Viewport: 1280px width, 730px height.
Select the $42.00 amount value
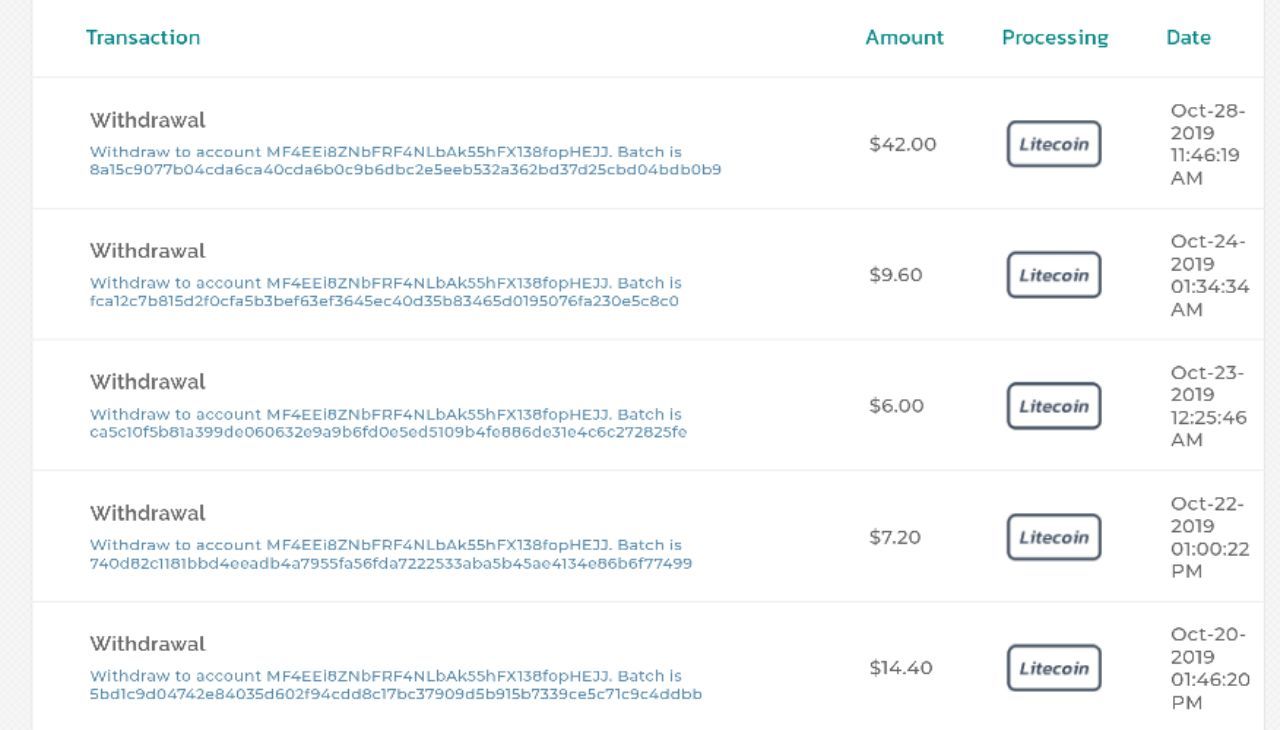tap(902, 144)
